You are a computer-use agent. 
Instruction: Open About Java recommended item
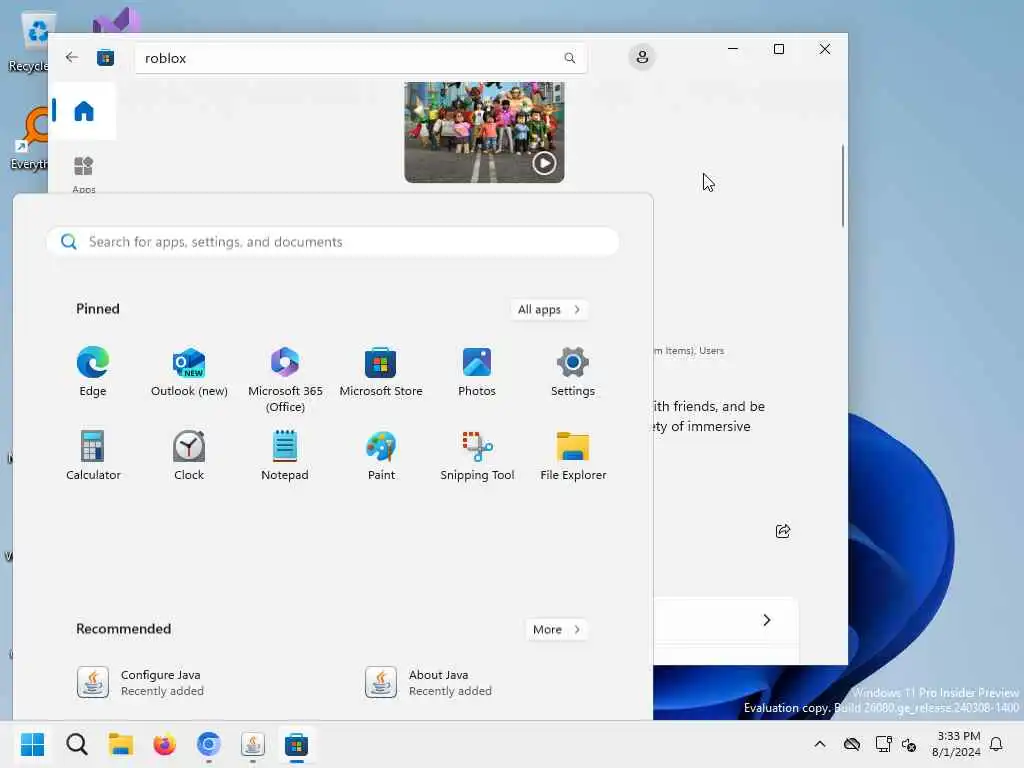428,682
